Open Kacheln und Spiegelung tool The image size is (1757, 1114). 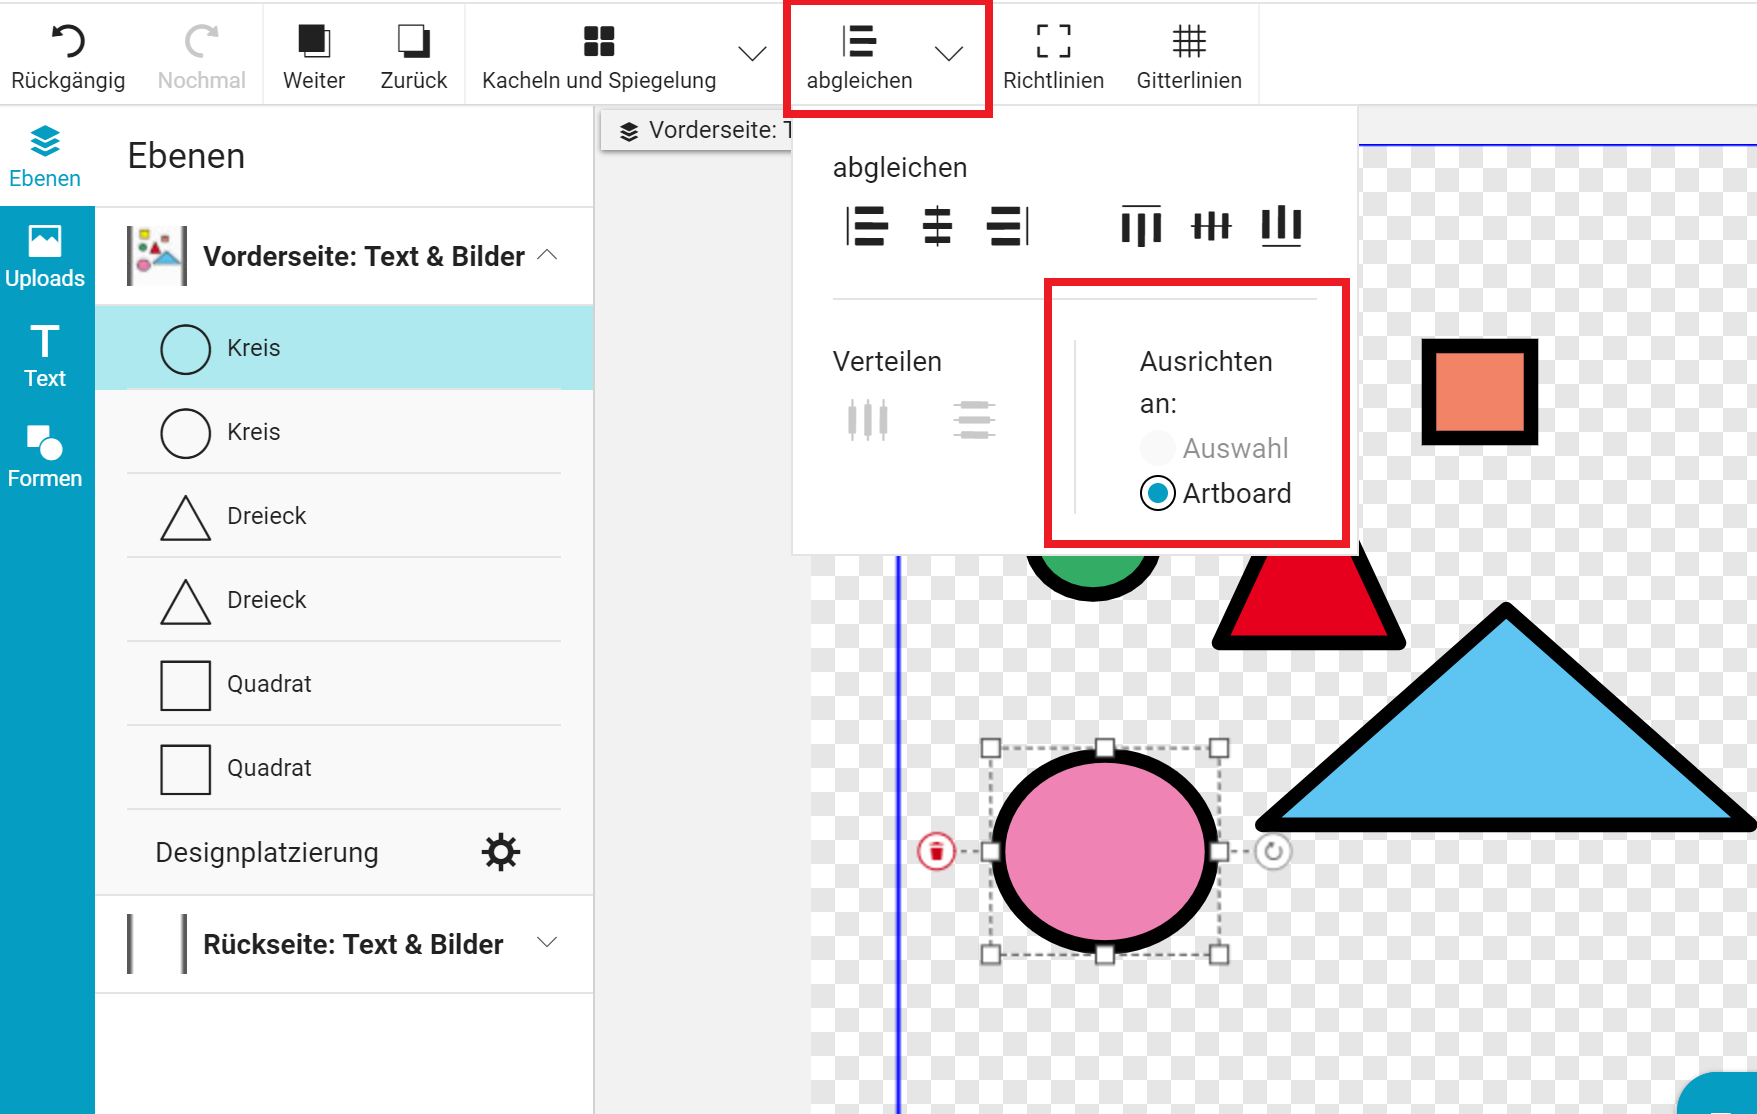coord(599,56)
